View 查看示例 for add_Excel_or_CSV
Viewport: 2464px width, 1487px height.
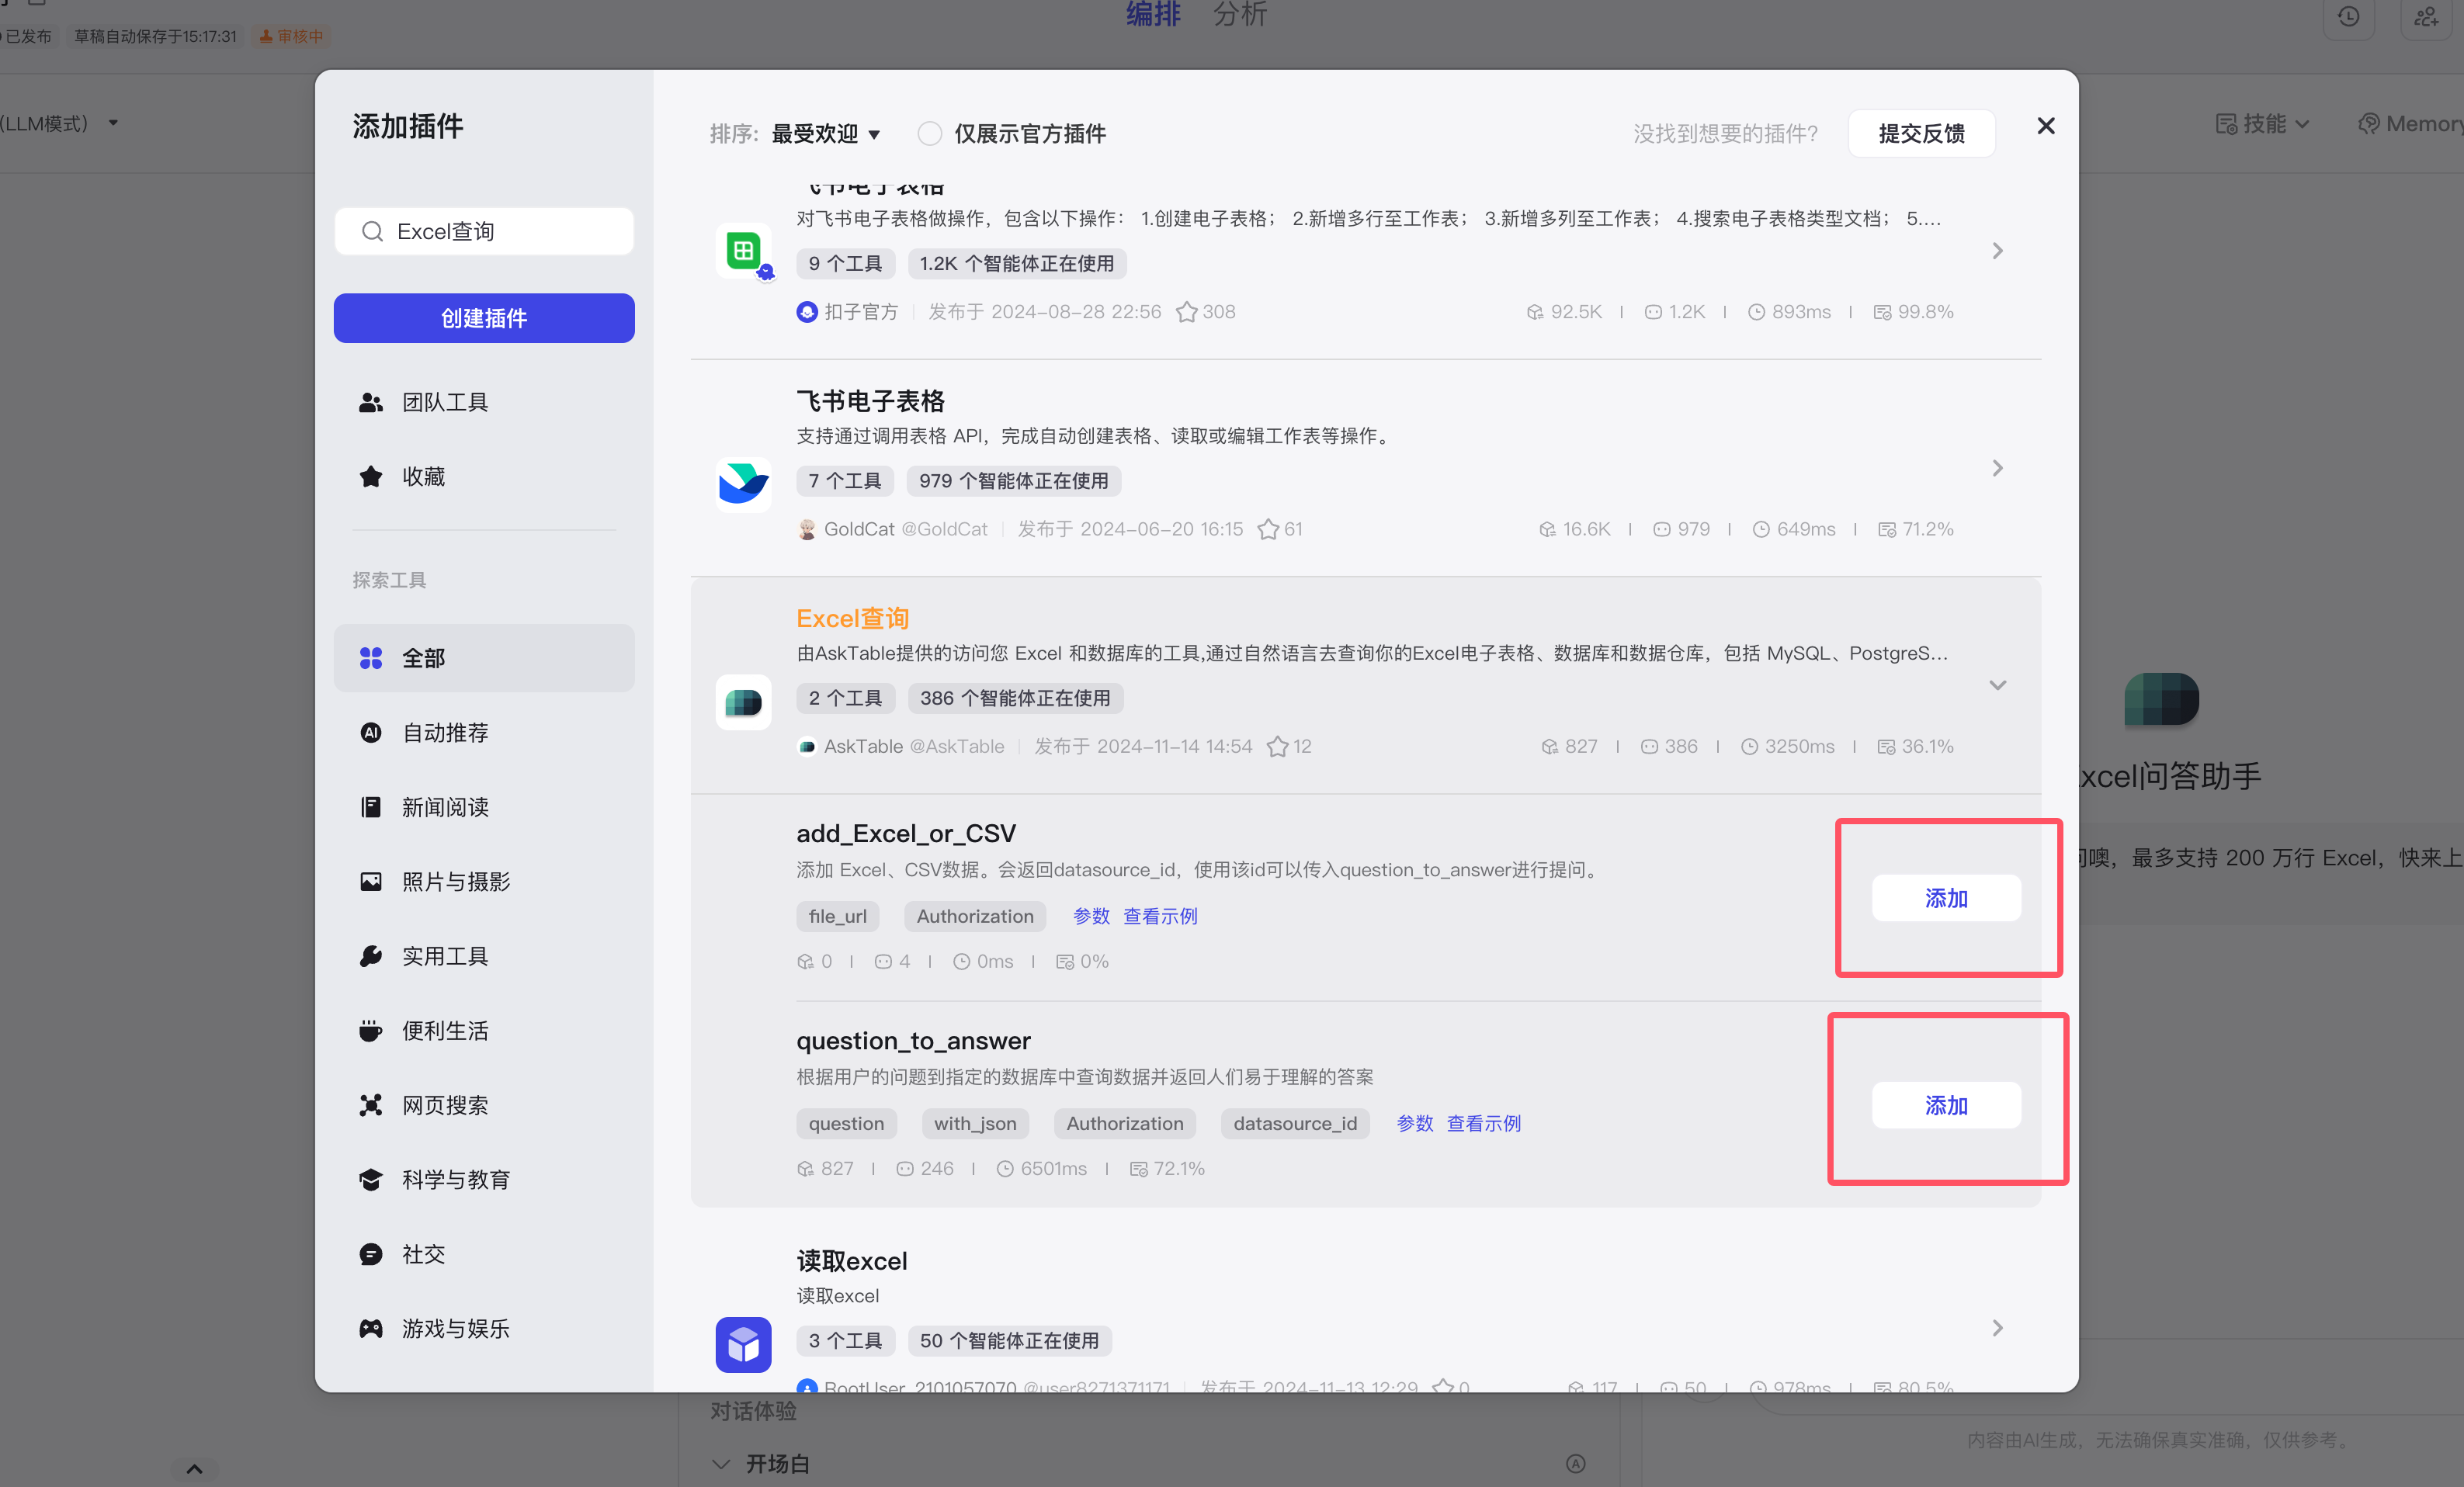[1160, 916]
